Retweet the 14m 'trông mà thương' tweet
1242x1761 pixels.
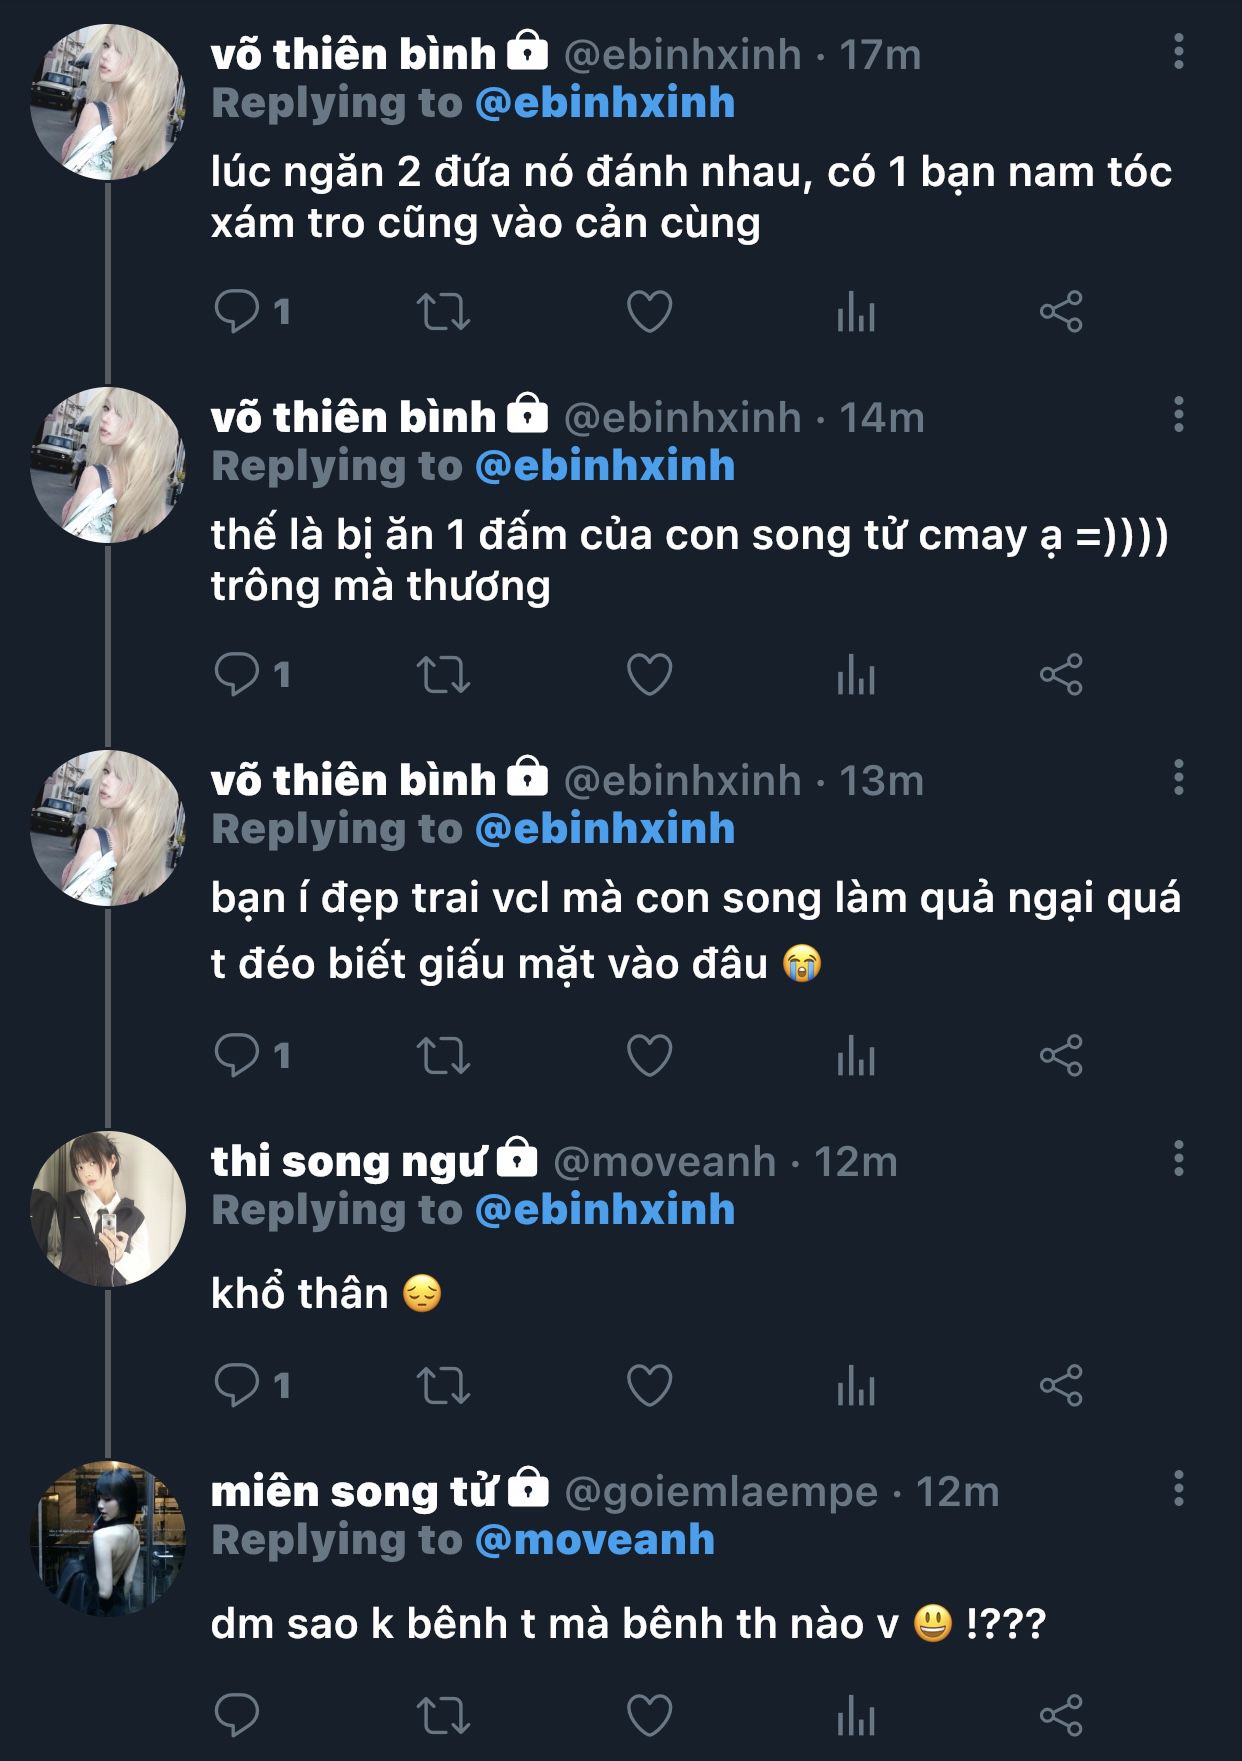pos(443,675)
